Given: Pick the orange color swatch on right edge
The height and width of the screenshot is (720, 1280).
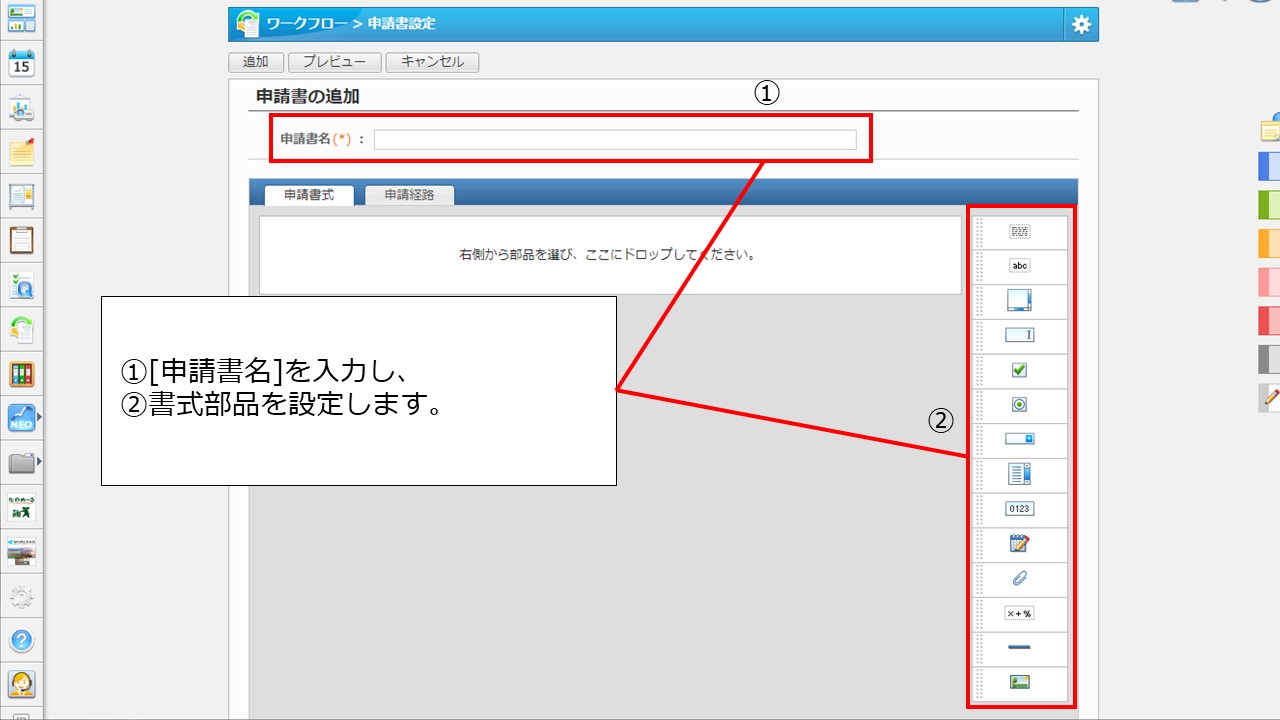Looking at the screenshot, I should point(1269,243).
